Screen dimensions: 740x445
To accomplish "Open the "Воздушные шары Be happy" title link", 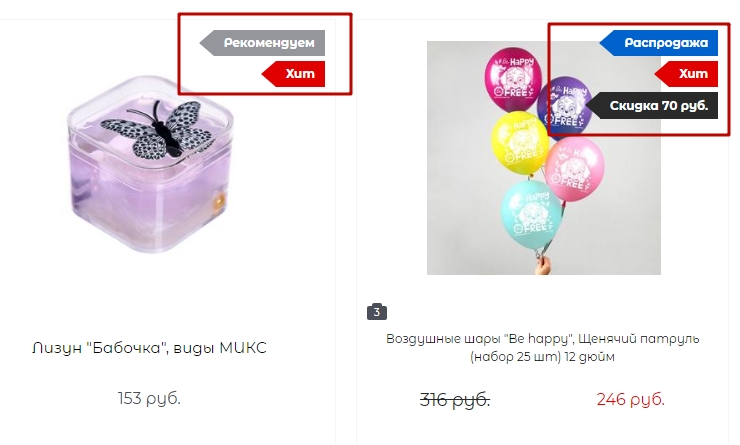I will (x=542, y=347).
